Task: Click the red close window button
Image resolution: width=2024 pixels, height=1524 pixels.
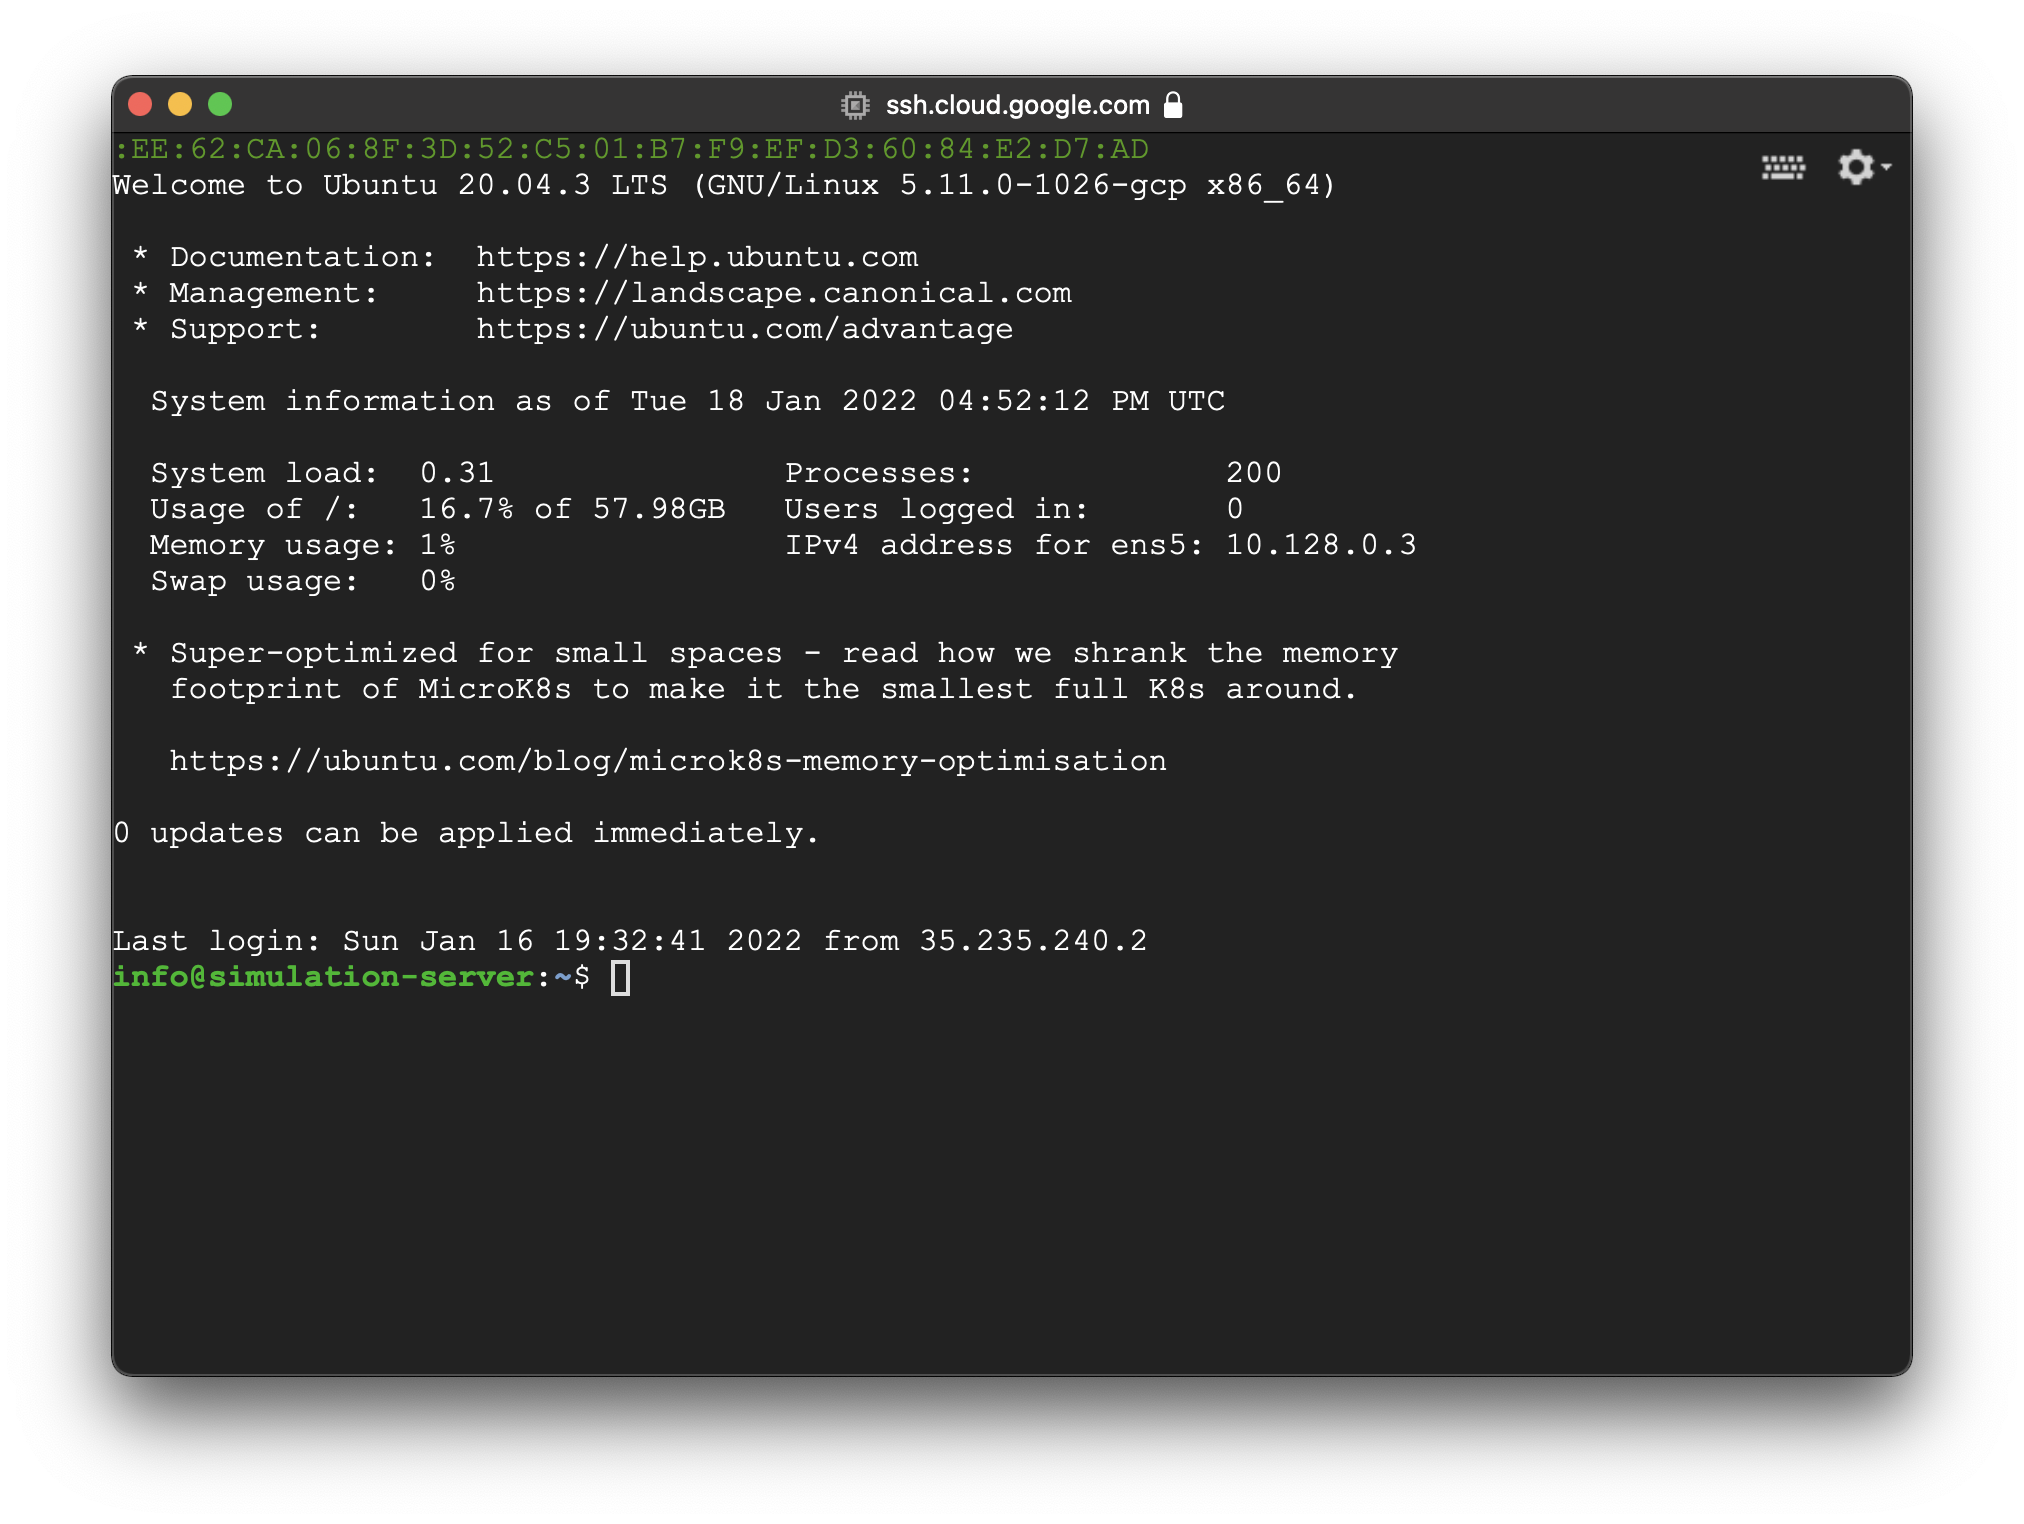Action: click(x=140, y=104)
